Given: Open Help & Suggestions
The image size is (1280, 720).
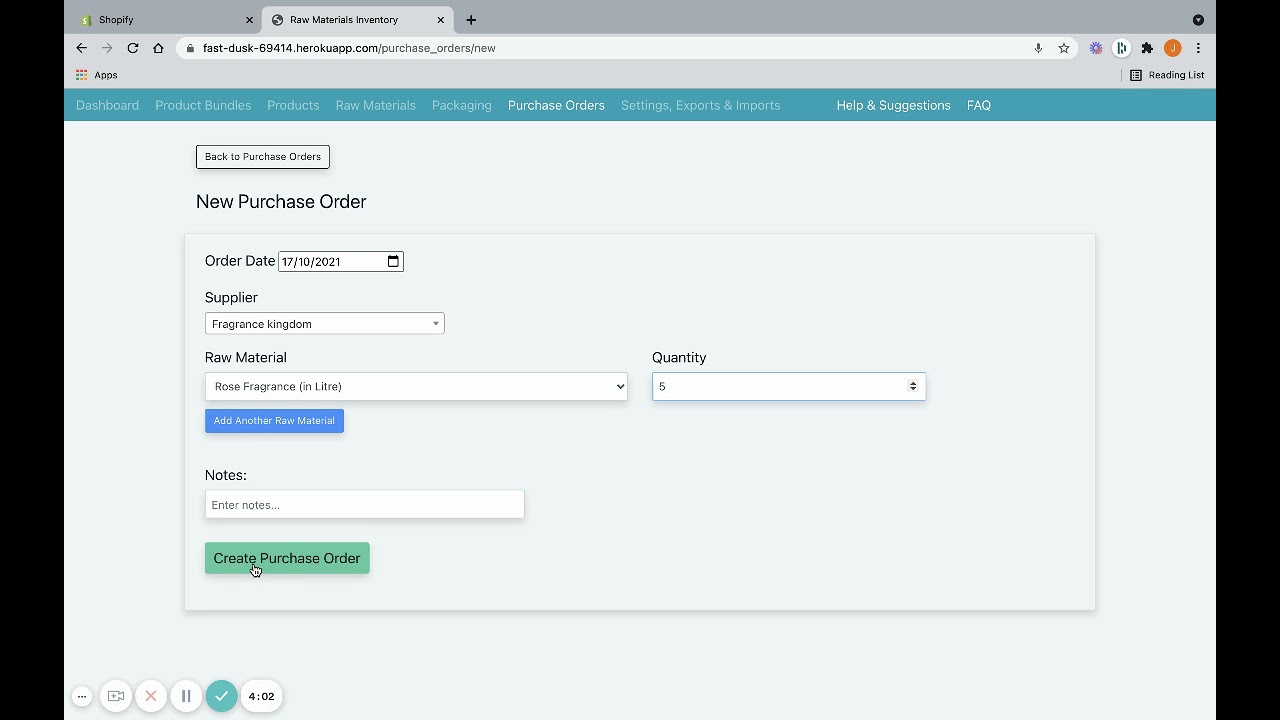Looking at the screenshot, I should click(894, 105).
